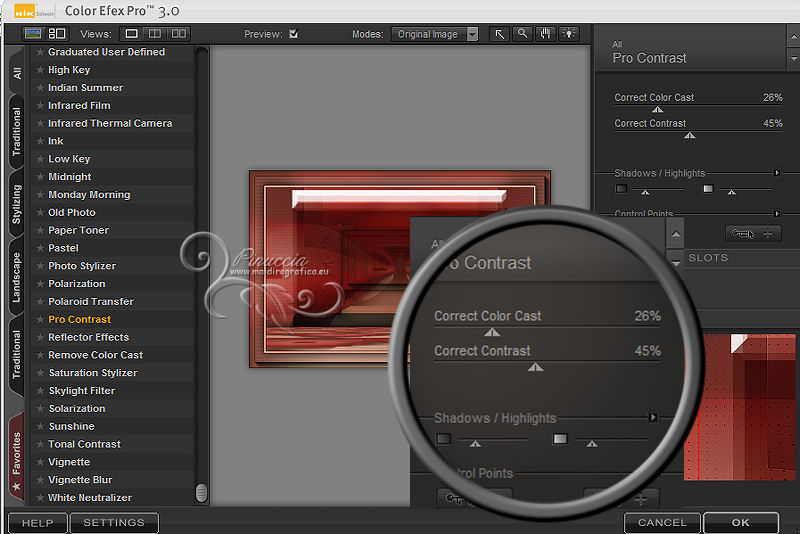The height and width of the screenshot is (534, 800).
Task: Choose the hand pan tool
Action: [545, 34]
